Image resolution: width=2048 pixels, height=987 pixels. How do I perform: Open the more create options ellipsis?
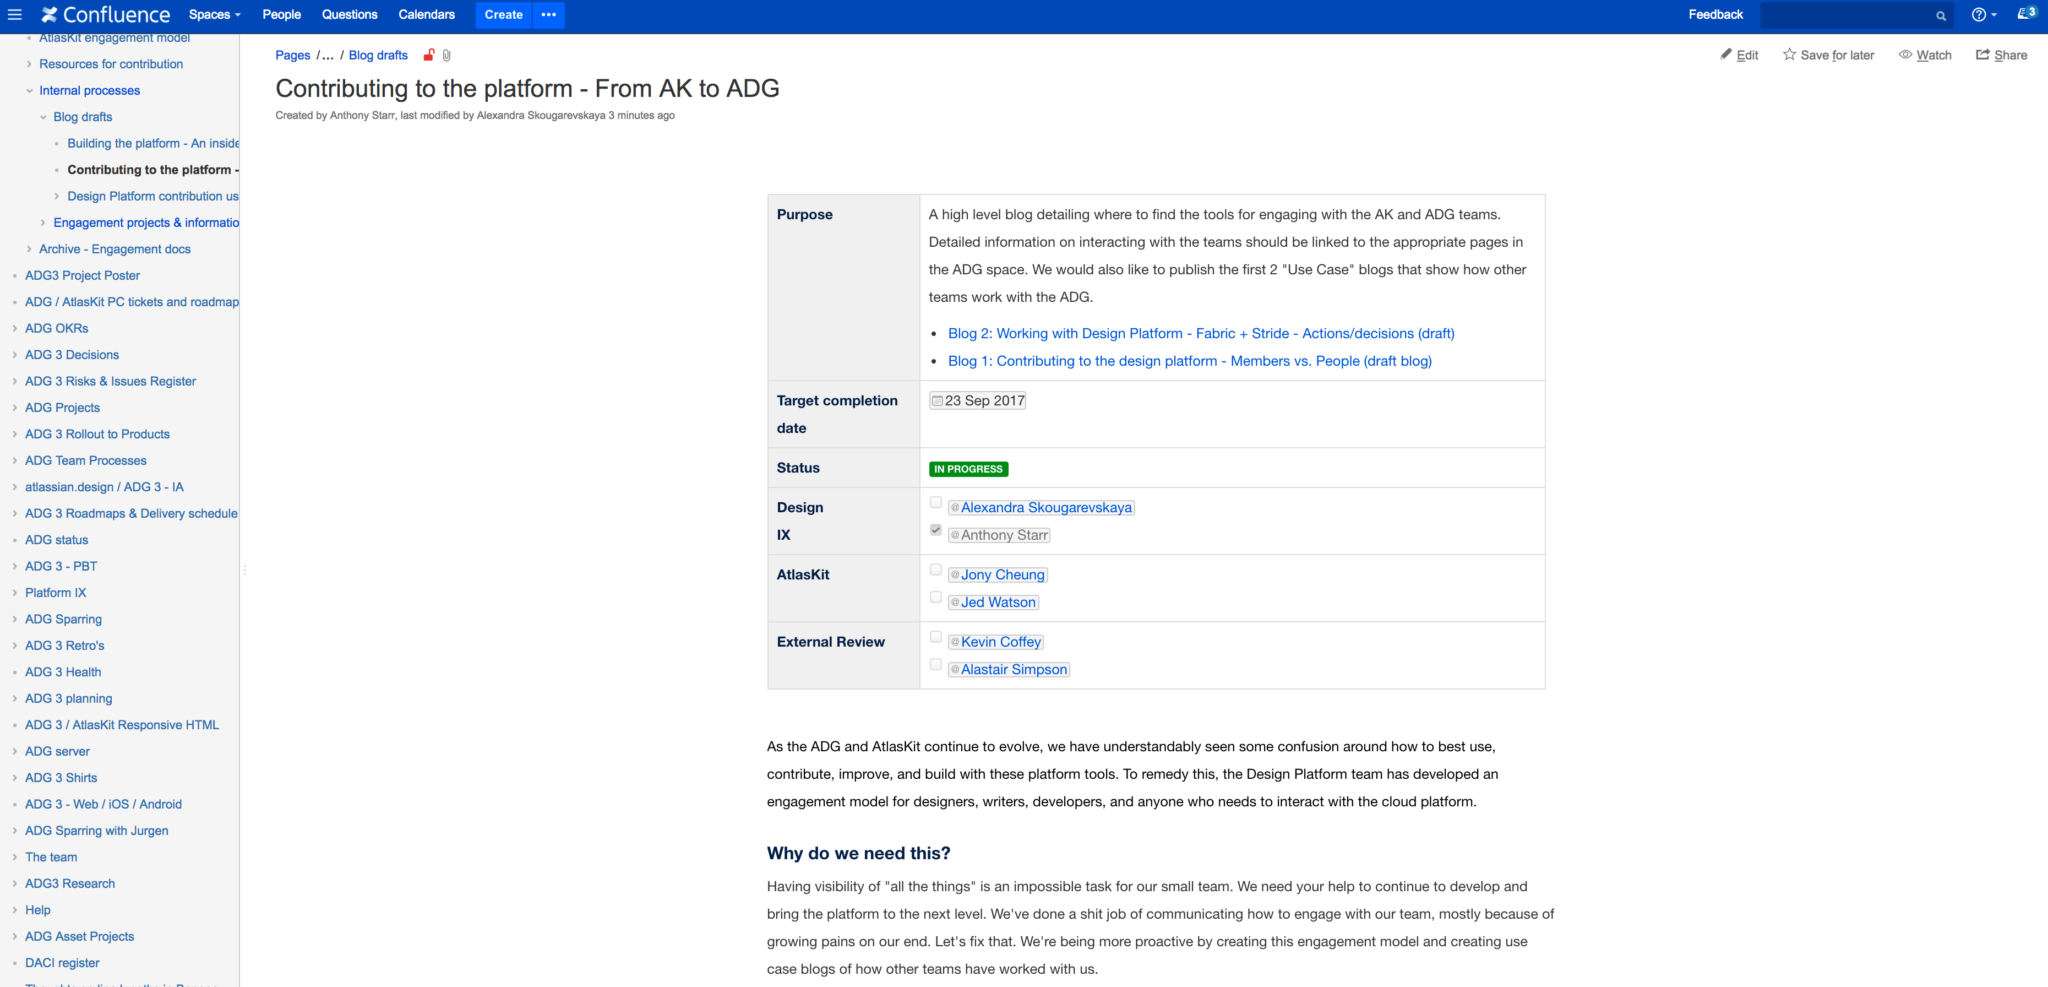[549, 15]
